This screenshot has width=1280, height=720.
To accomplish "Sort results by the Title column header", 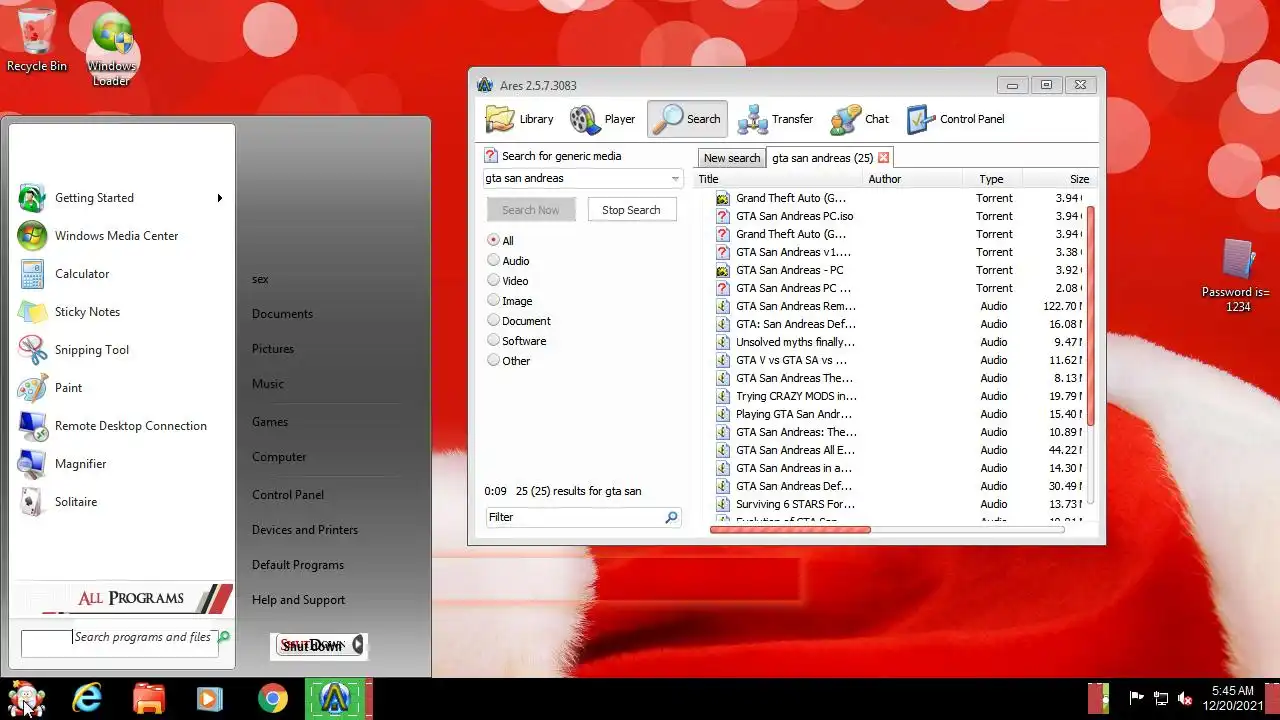I will pos(778,179).
